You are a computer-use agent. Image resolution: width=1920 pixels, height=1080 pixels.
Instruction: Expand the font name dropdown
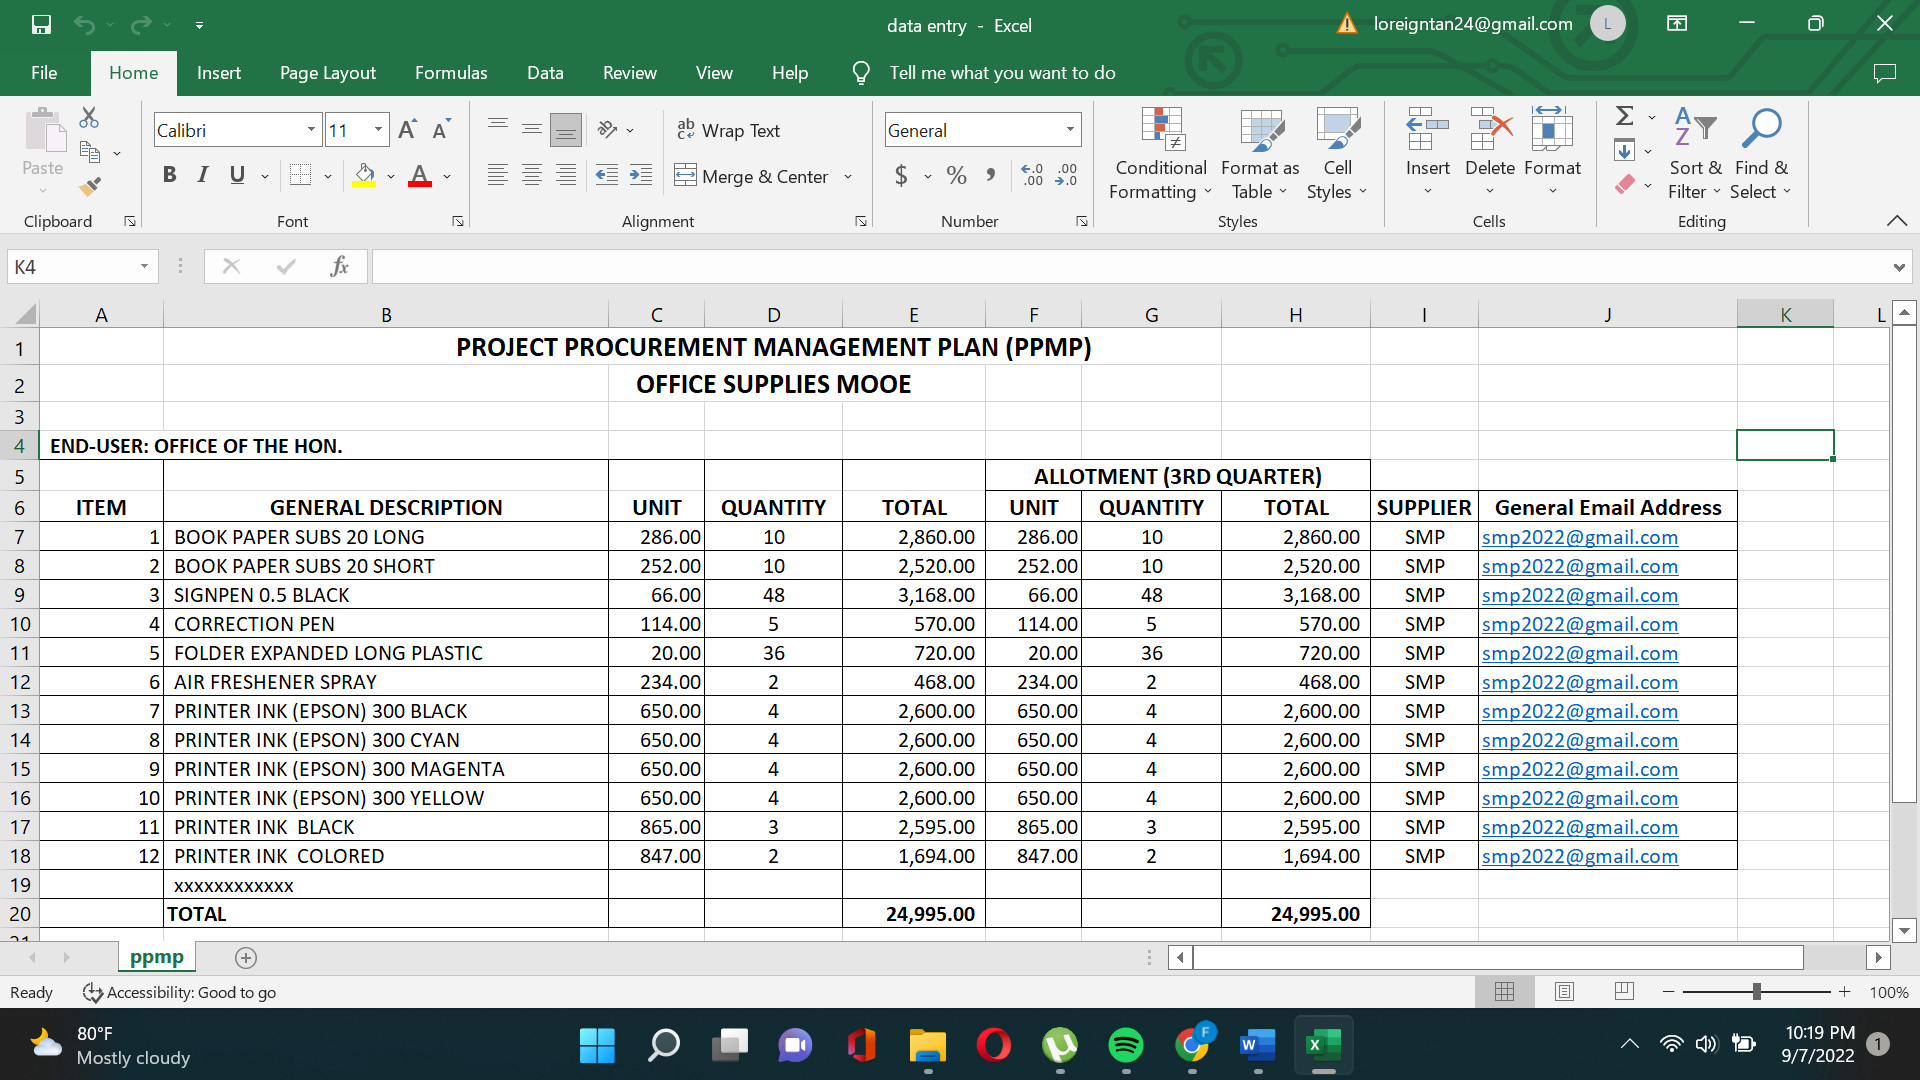[311, 130]
